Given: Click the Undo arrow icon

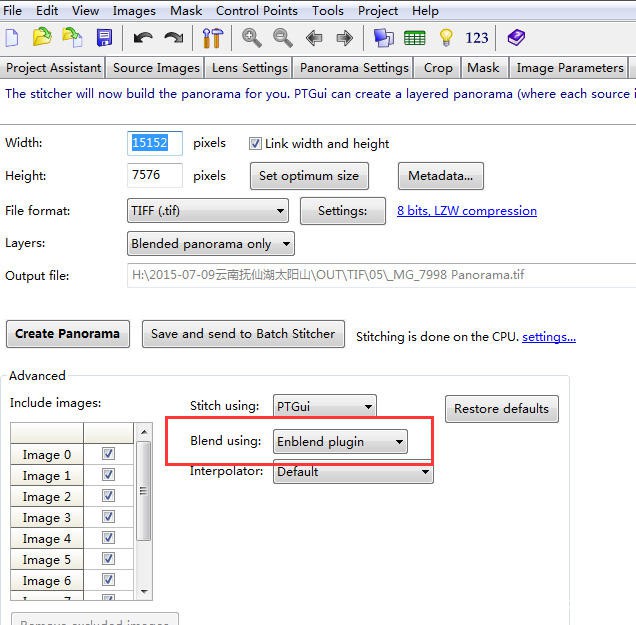Looking at the screenshot, I should (143, 38).
